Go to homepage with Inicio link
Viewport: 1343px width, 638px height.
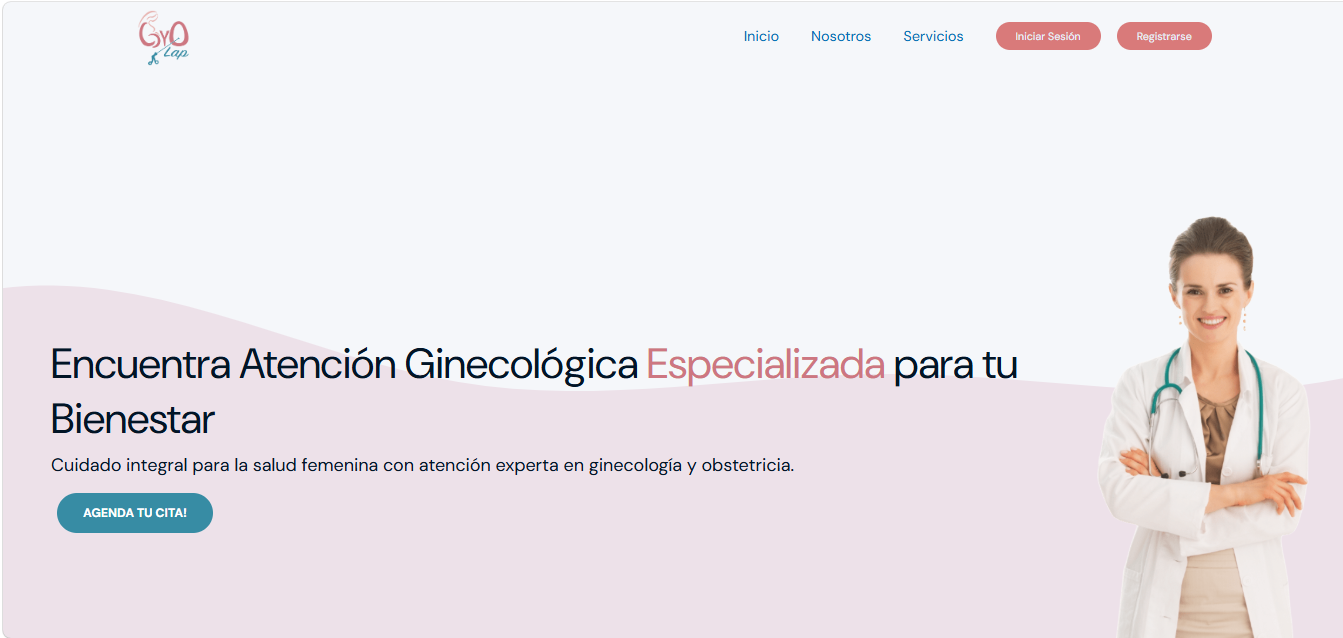pos(761,35)
